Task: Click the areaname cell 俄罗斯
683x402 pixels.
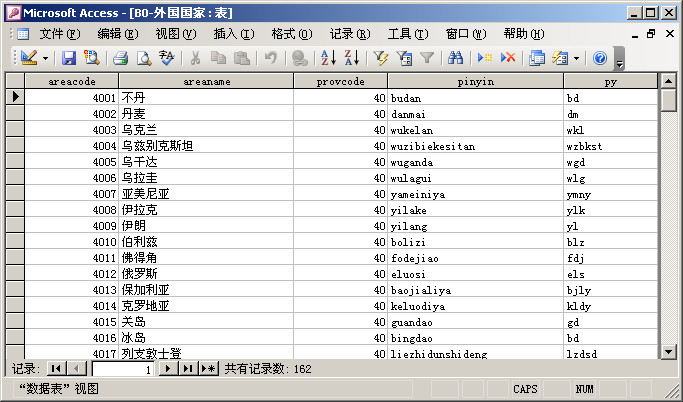Action: (206, 274)
